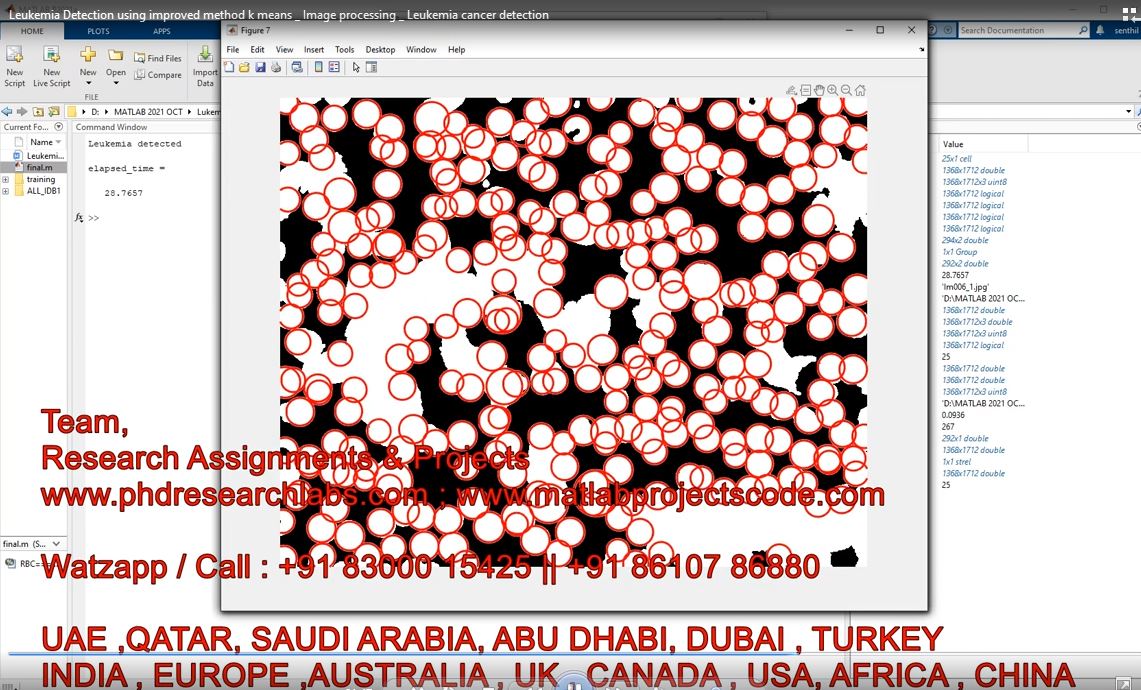Viewport: 1141px width, 690px height.
Task: Select the zoom in tool on axes toolbar
Action: pyautogui.click(x=833, y=90)
